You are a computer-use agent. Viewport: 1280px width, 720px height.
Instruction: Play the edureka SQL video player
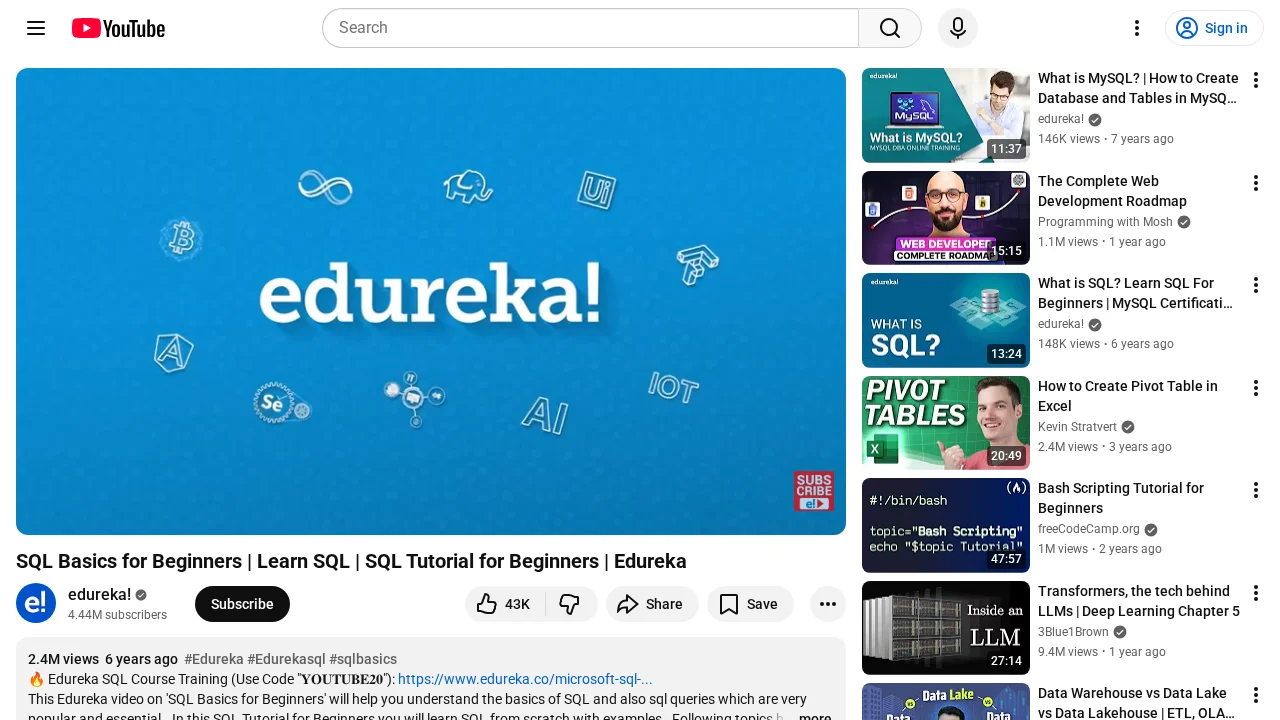coord(431,301)
